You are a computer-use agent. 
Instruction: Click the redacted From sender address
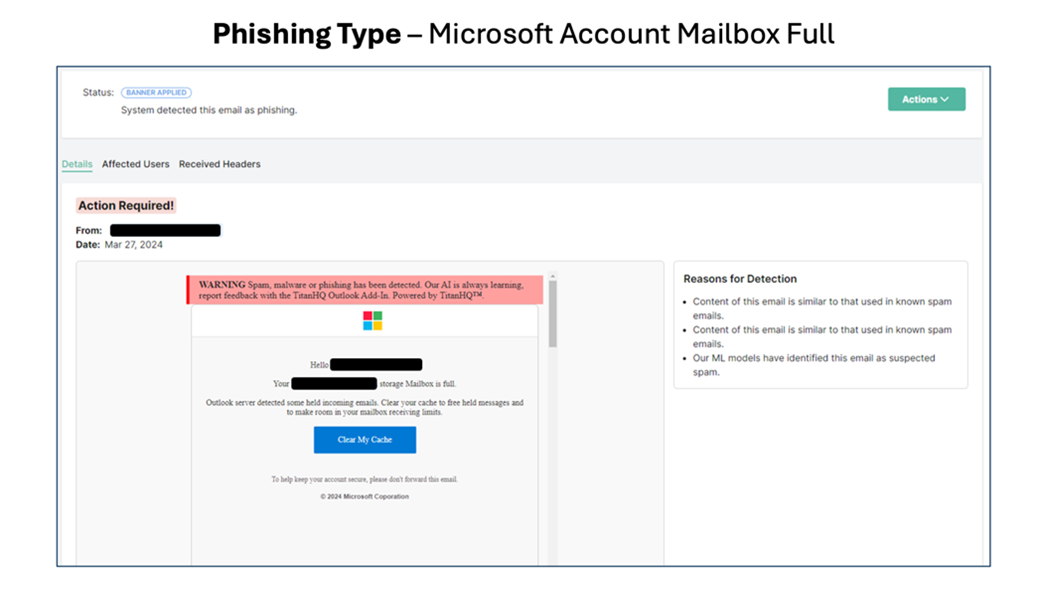coord(165,231)
